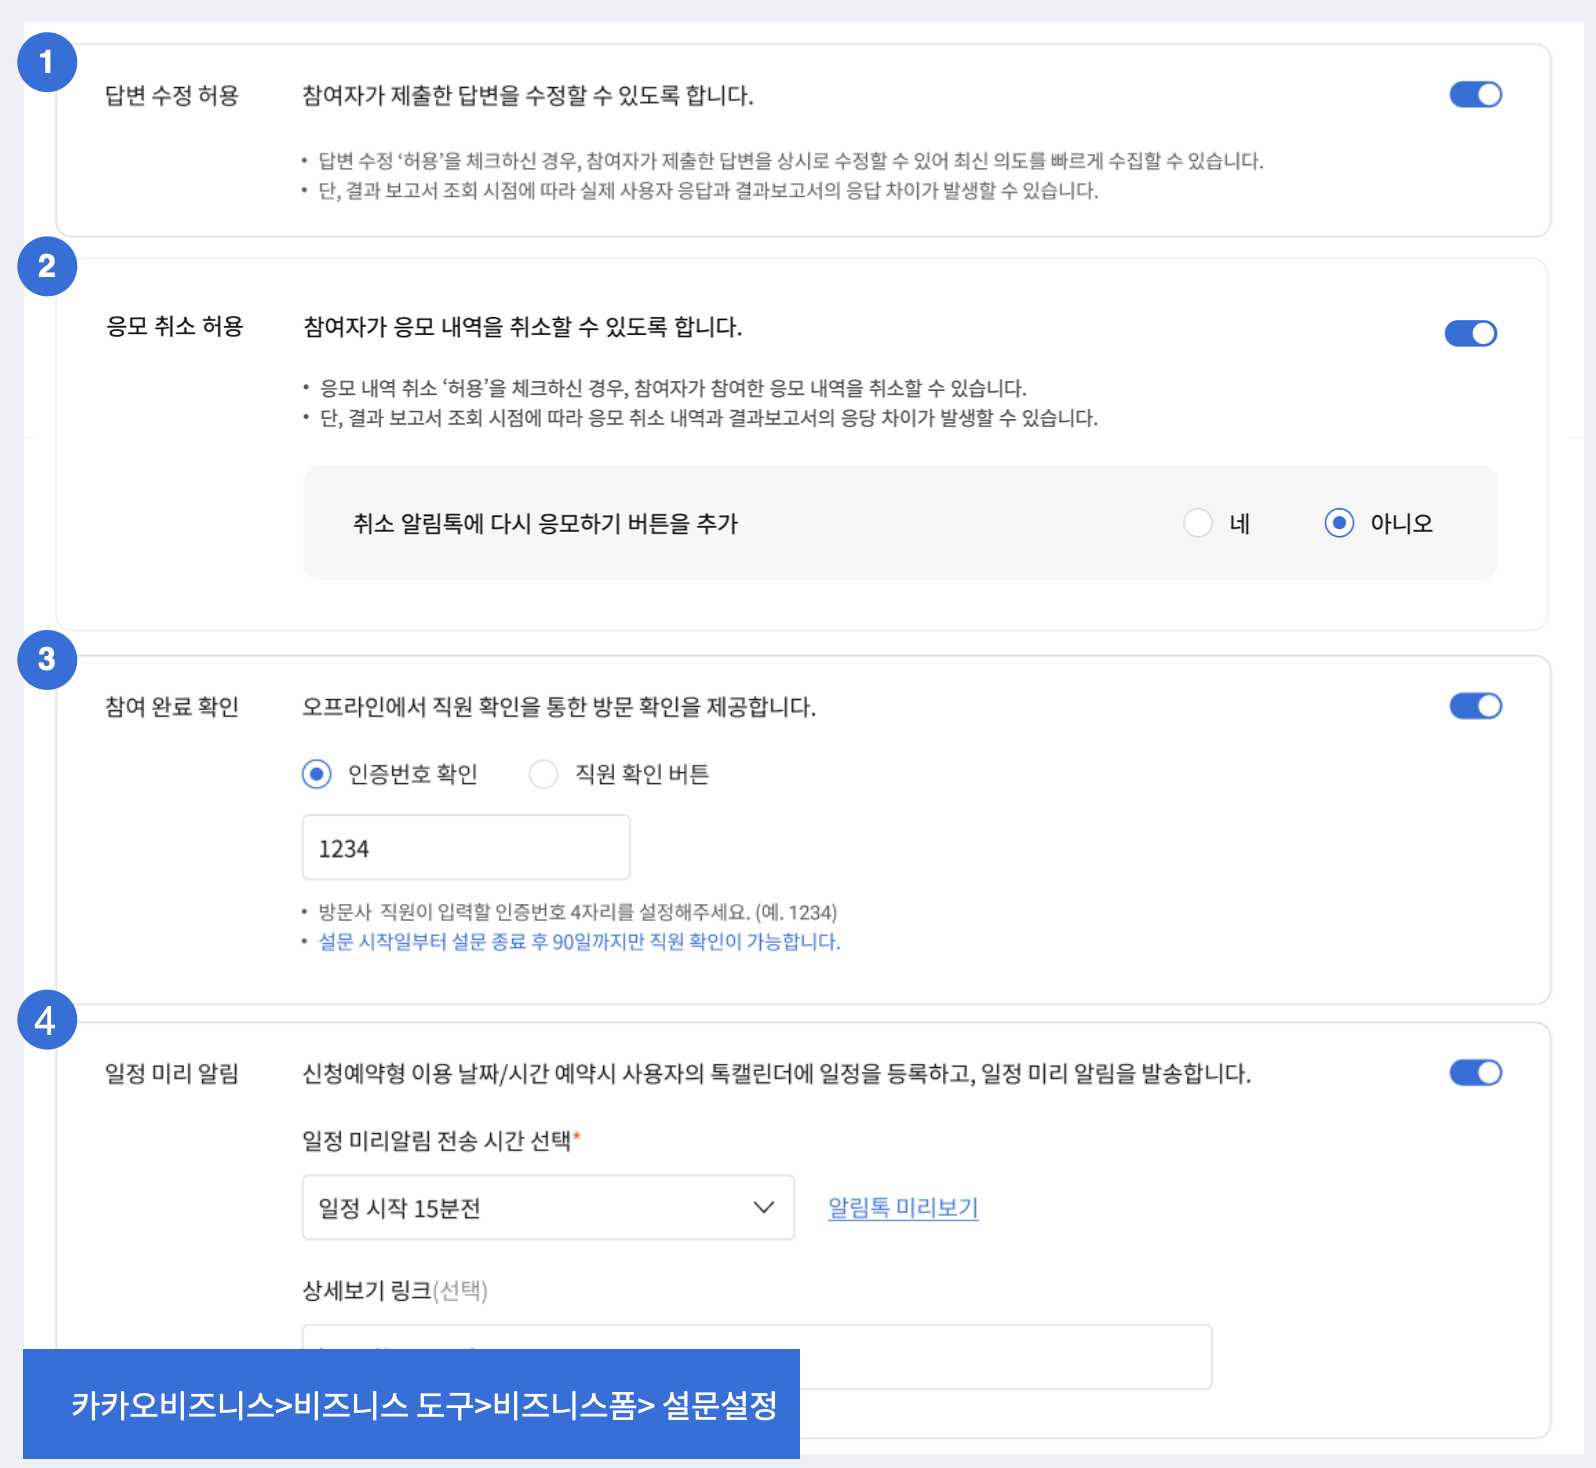Select 네 for re-apply button option

(1198, 523)
